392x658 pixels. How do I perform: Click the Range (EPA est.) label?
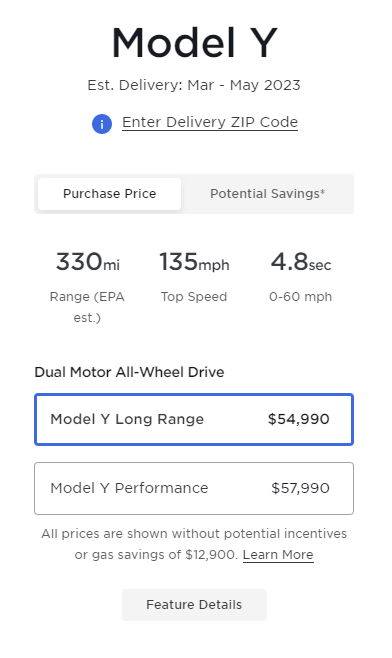click(x=87, y=307)
